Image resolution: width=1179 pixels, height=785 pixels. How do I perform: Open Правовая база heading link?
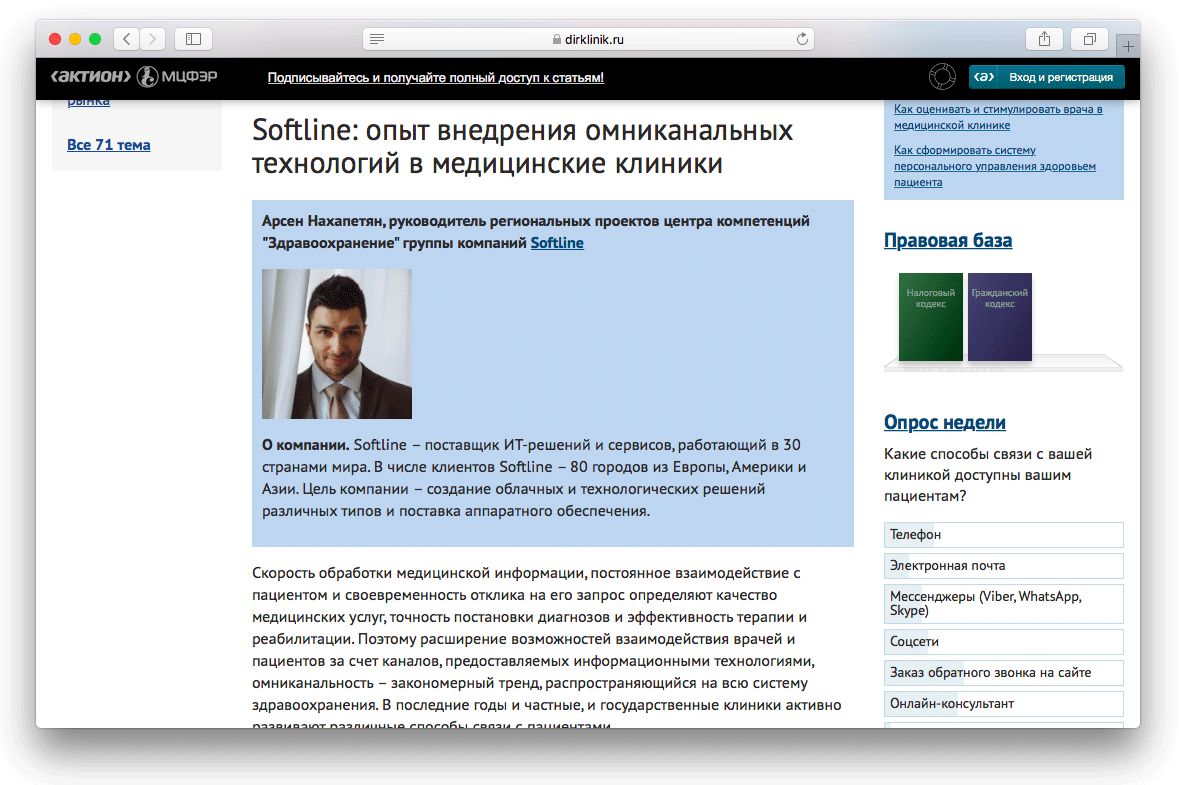(947, 241)
